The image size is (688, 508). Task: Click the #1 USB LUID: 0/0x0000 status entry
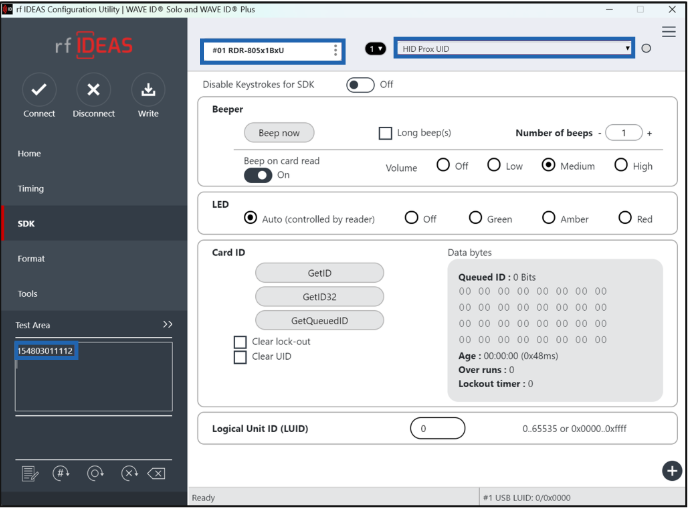pos(527,497)
